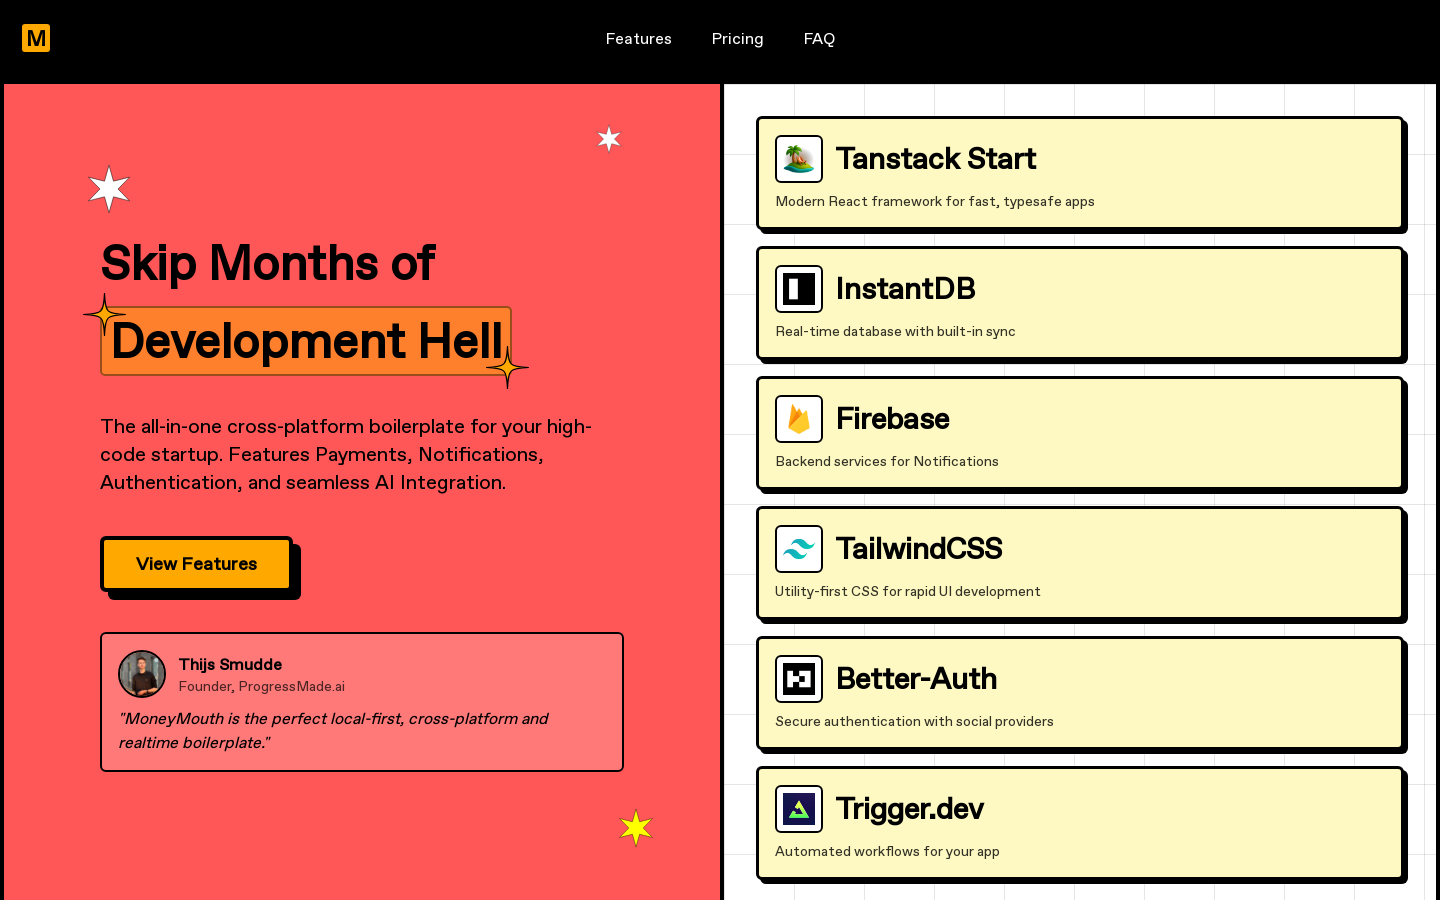Click Thijs Smudde's avatar photo
Image resolution: width=1440 pixels, height=900 pixels.
[142, 674]
